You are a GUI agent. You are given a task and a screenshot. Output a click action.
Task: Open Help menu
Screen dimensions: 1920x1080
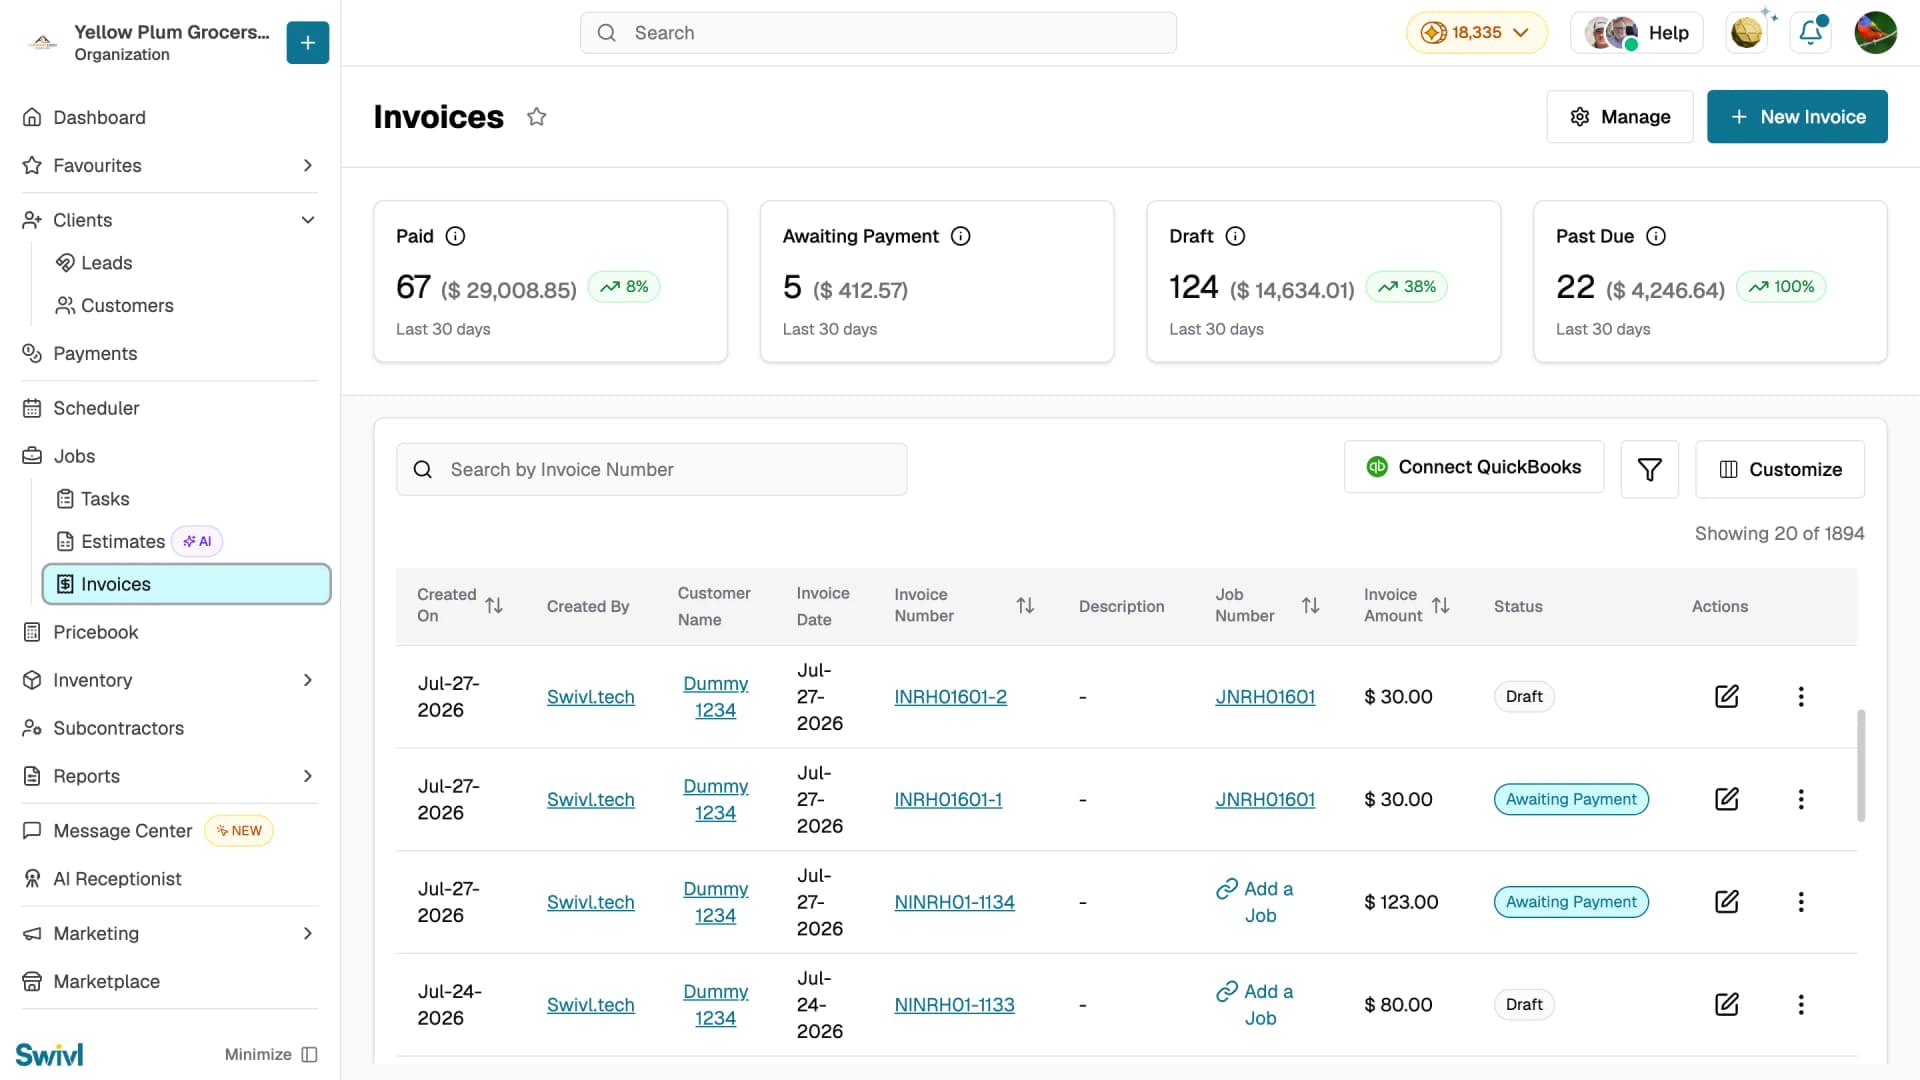pos(1637,33)
